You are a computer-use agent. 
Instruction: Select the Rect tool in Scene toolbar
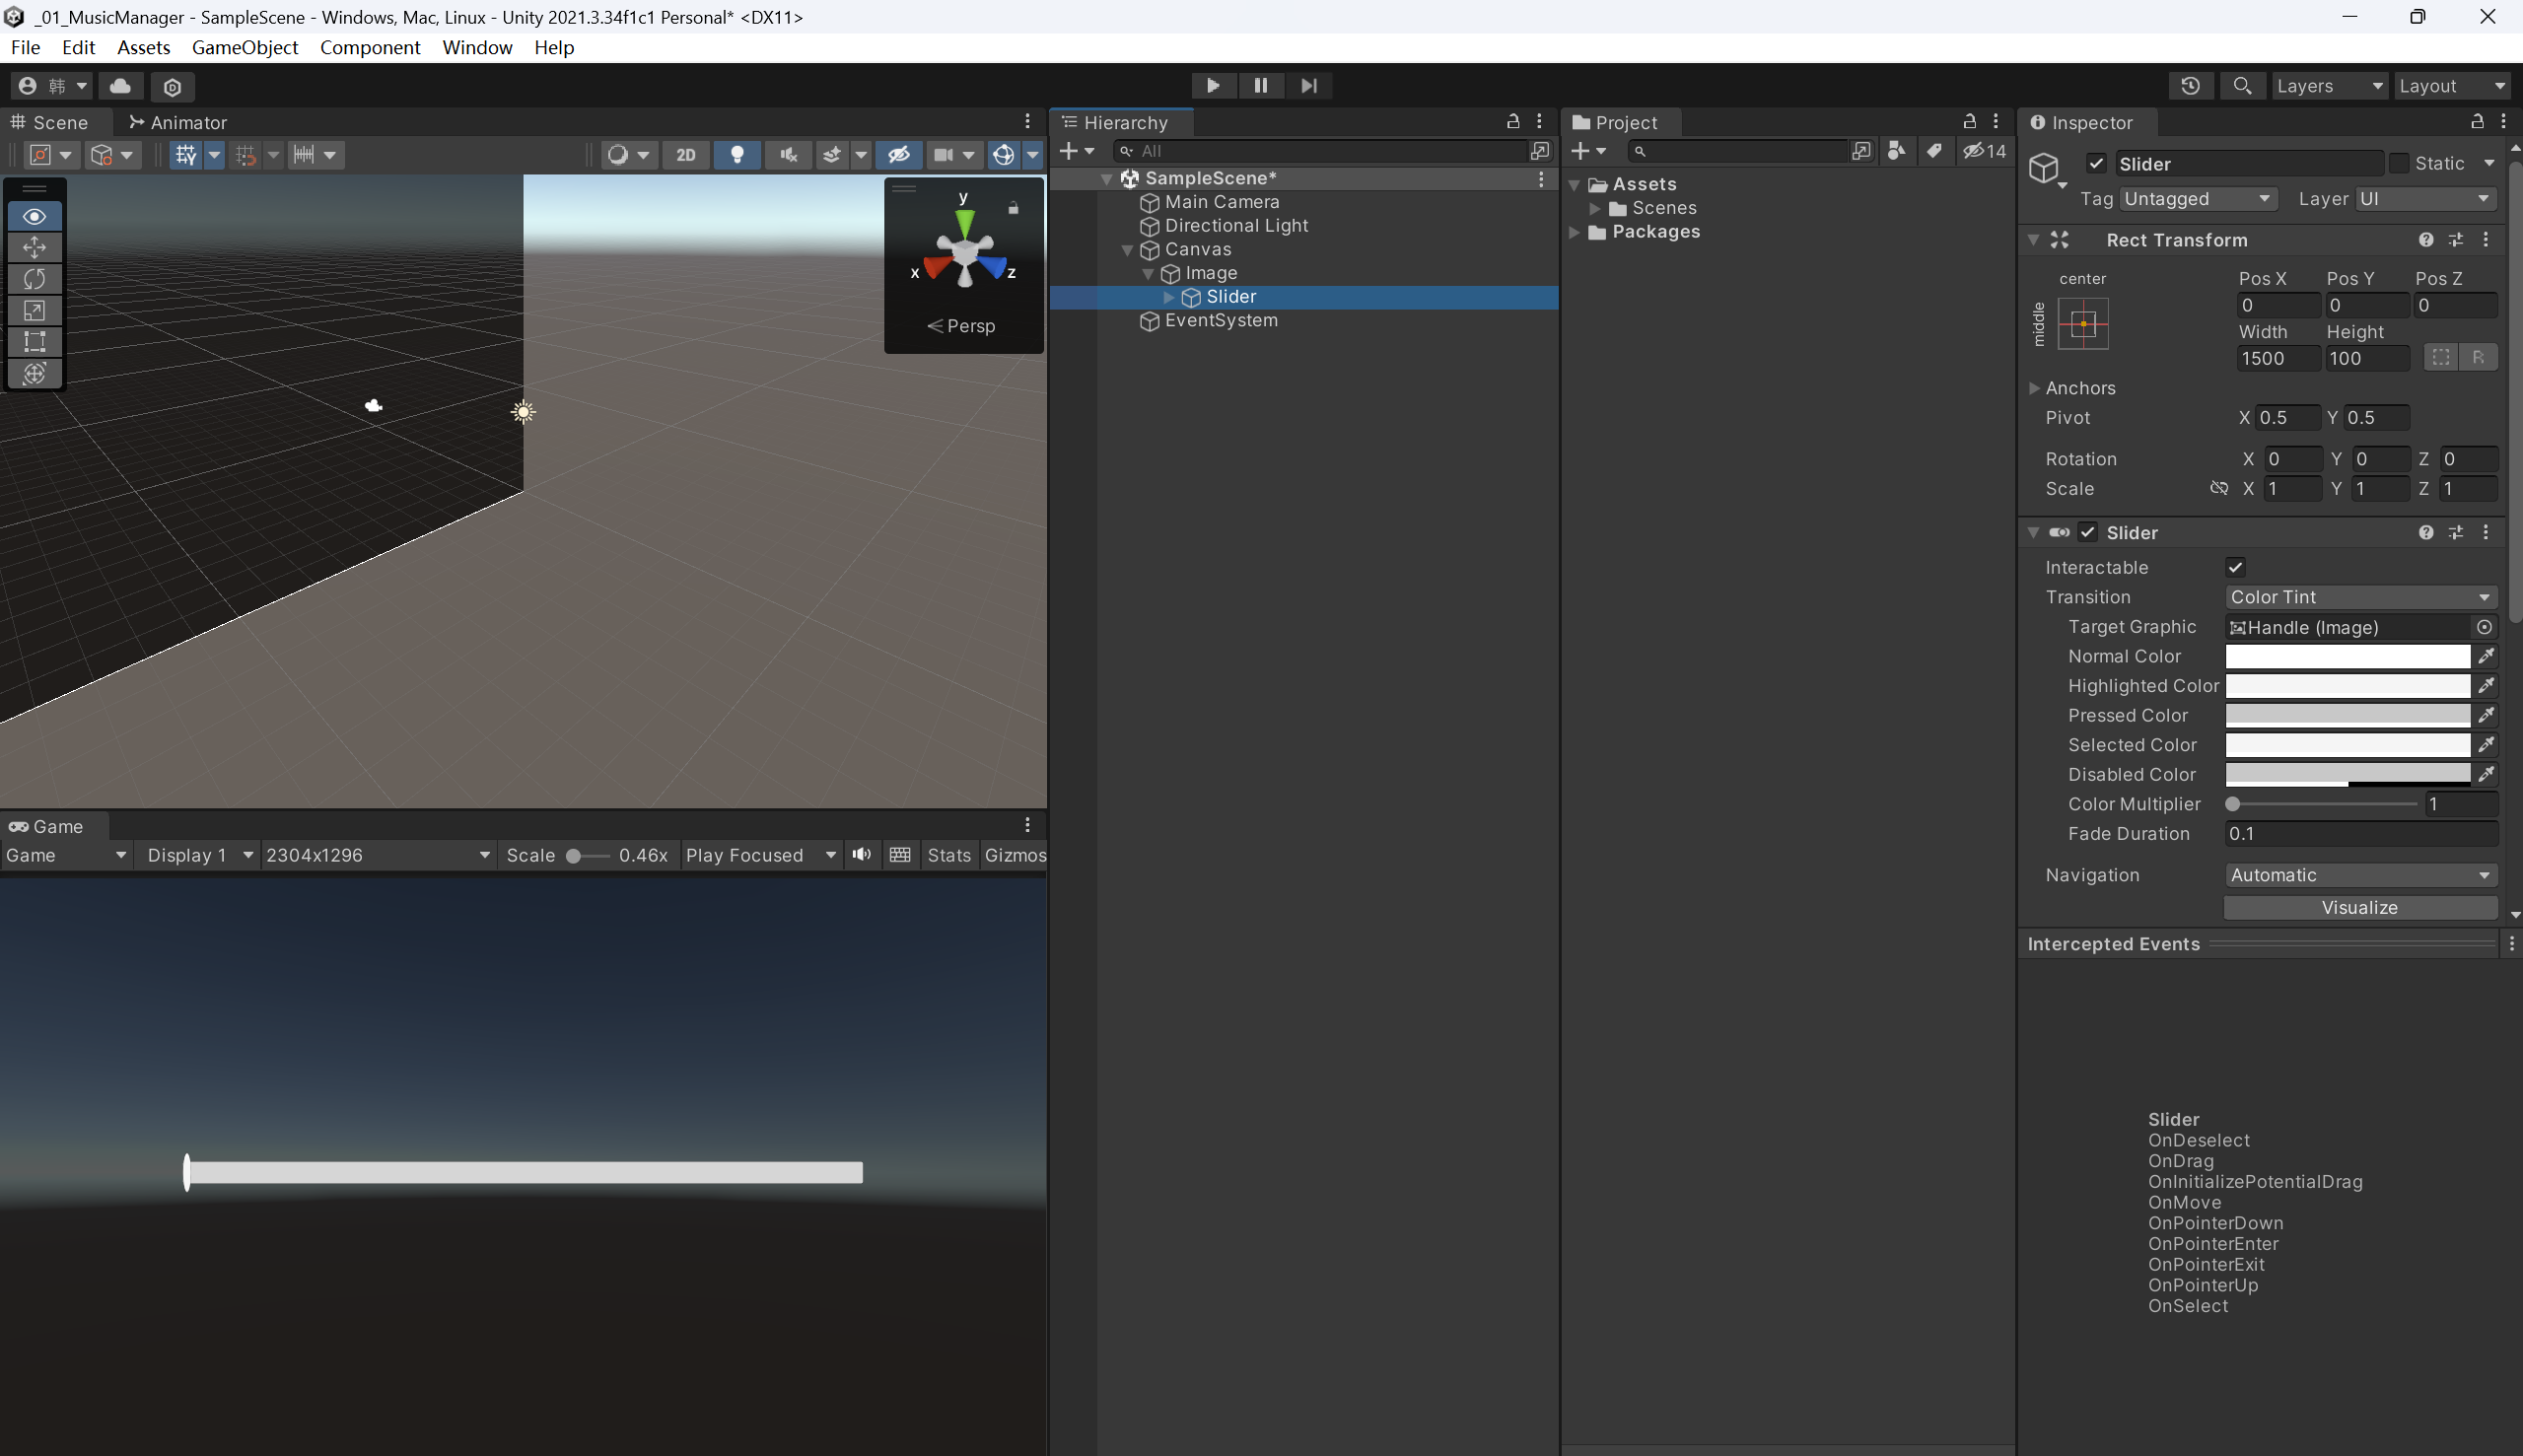34,342
